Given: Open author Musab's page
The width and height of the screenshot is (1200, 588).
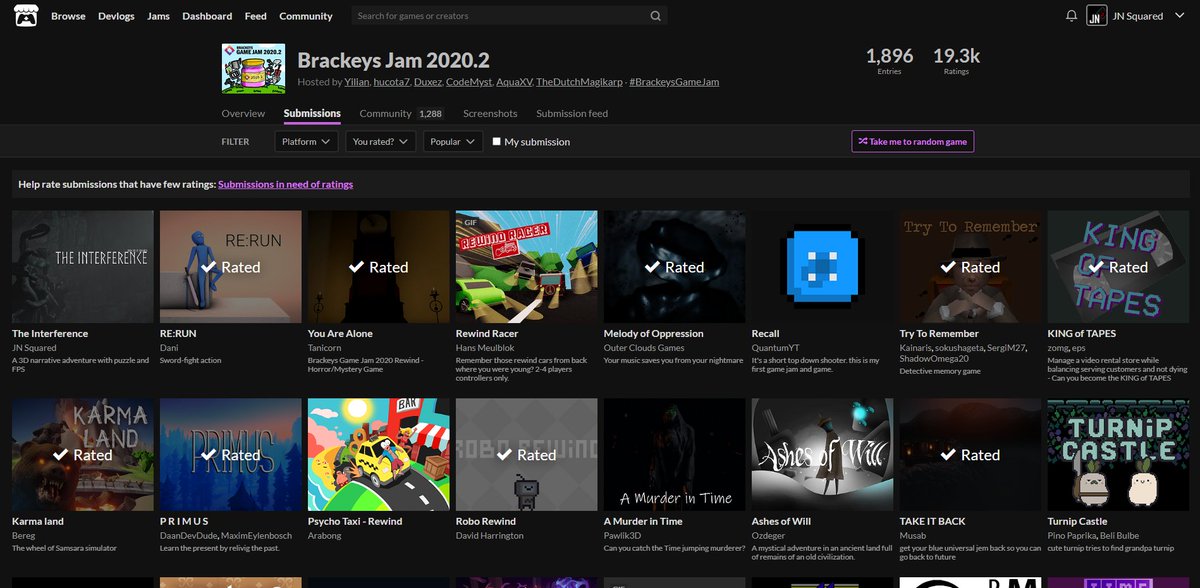Looking at the screenshot, I should 914,536.
